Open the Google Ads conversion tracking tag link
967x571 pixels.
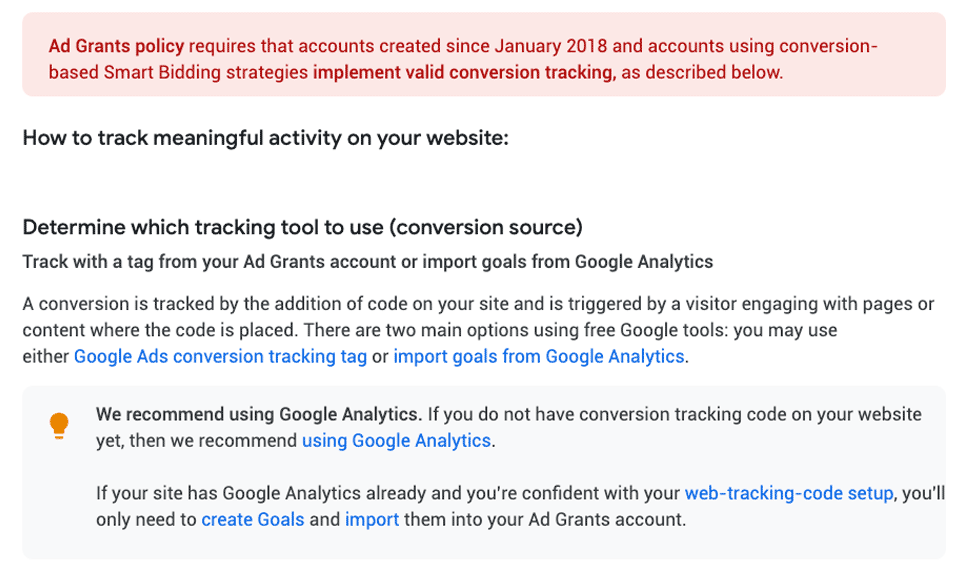pos(220,356)
